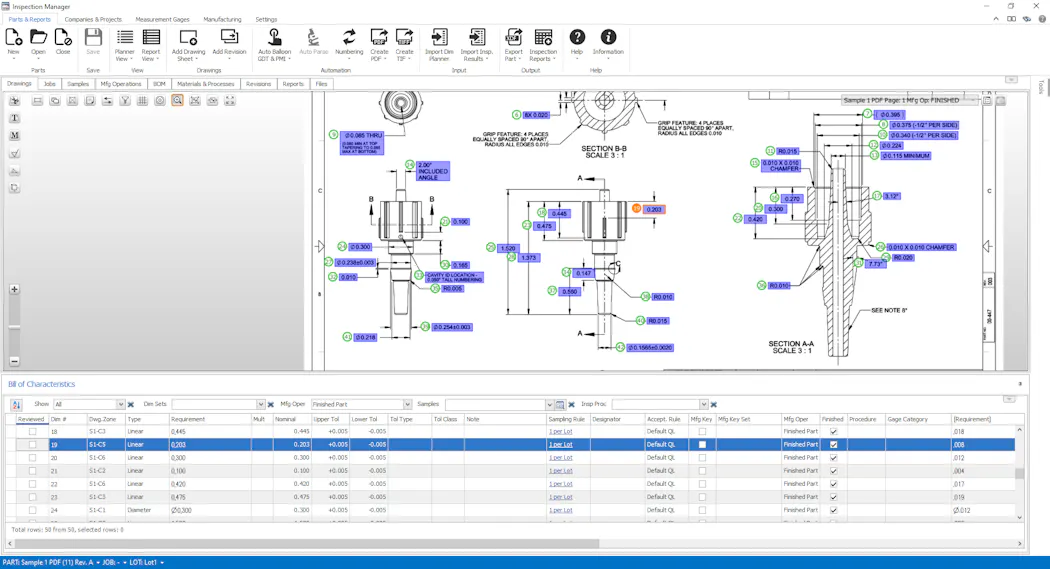Image resolution: width=1050 pixels, height=569 pixels.
Task: Check Reviewed box for dimension 24
Action: click(x=32, y=510)
